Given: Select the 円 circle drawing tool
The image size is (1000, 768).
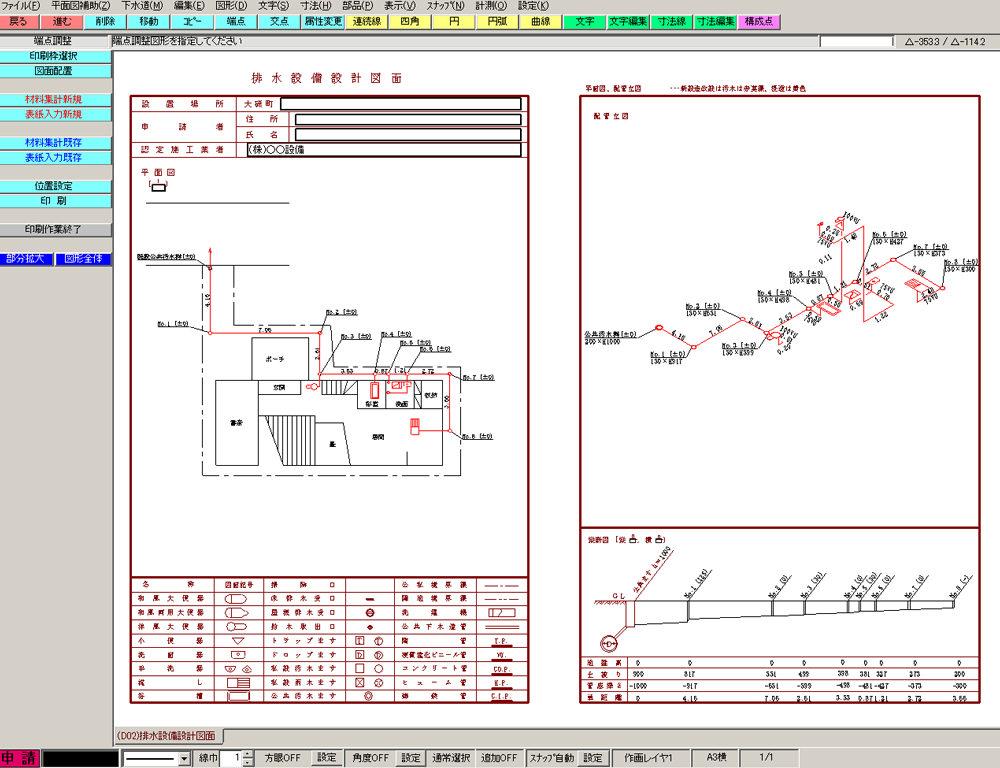Looking at the screenshot, I should (x=453, y=22).
